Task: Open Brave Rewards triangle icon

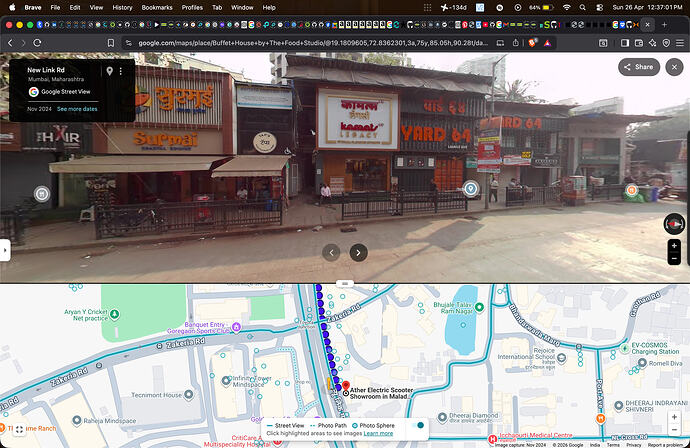Action: (x=547, y=43)
